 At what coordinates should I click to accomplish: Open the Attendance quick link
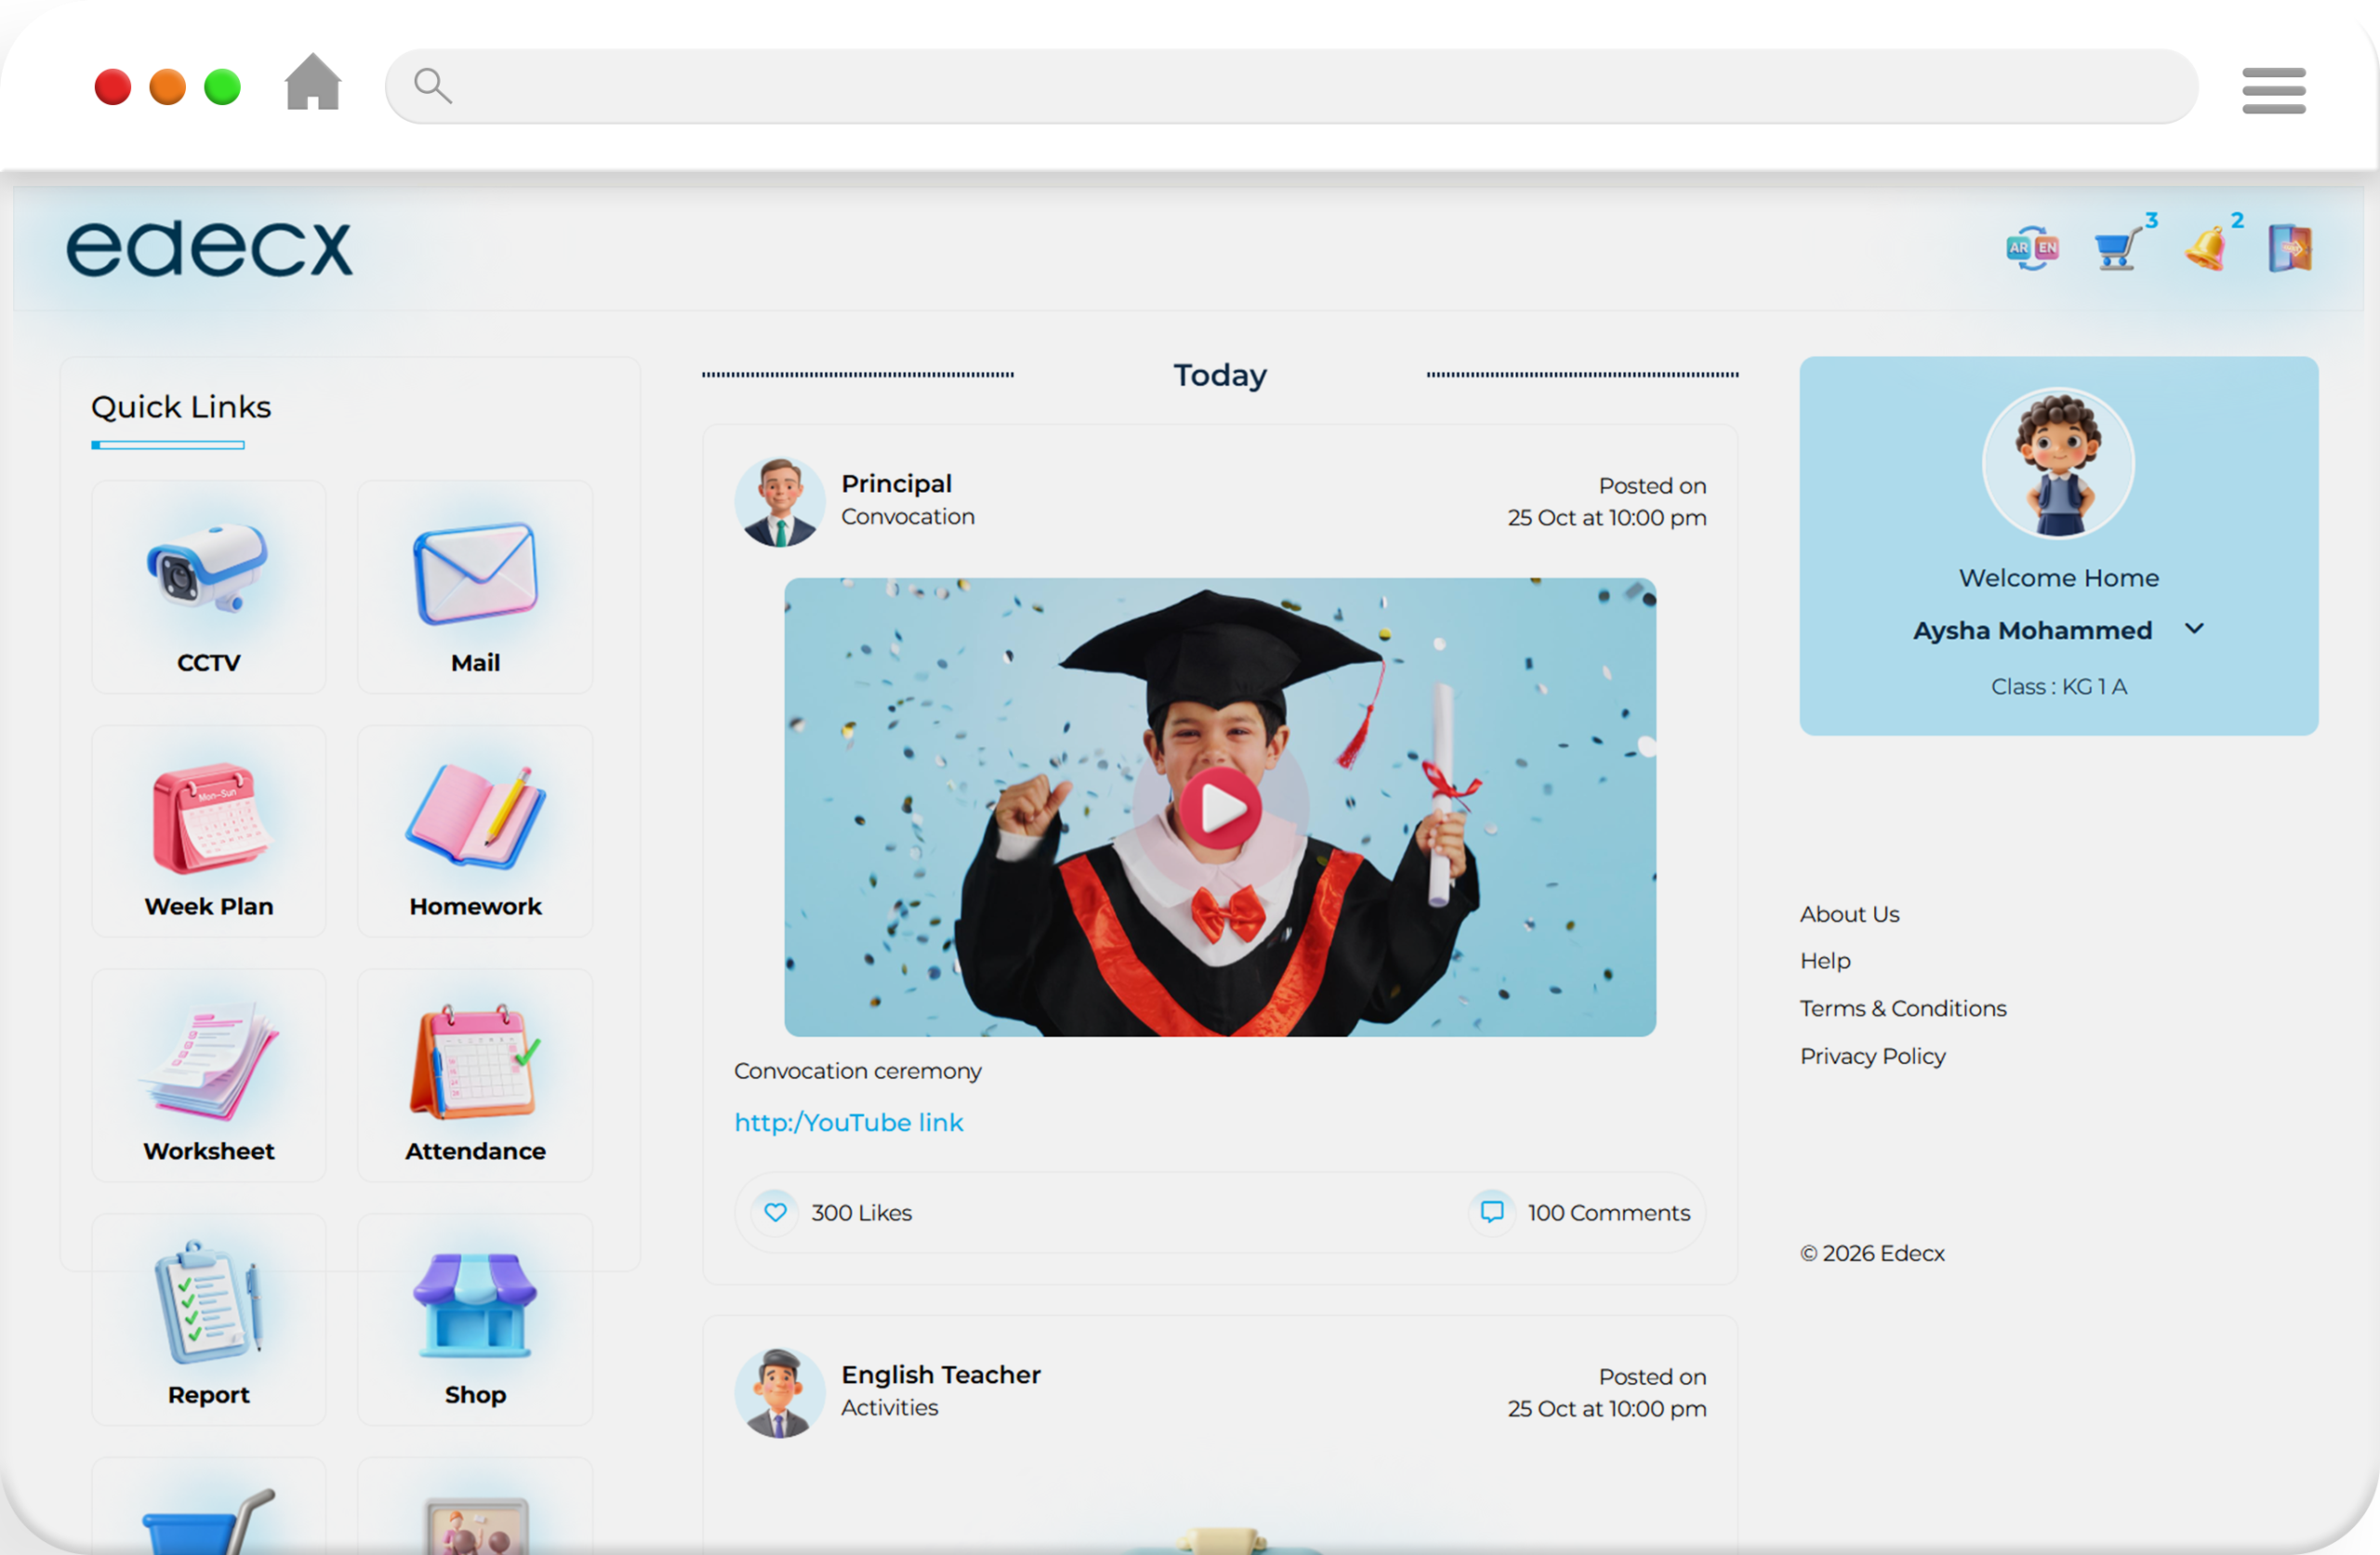click(475, 1075)
